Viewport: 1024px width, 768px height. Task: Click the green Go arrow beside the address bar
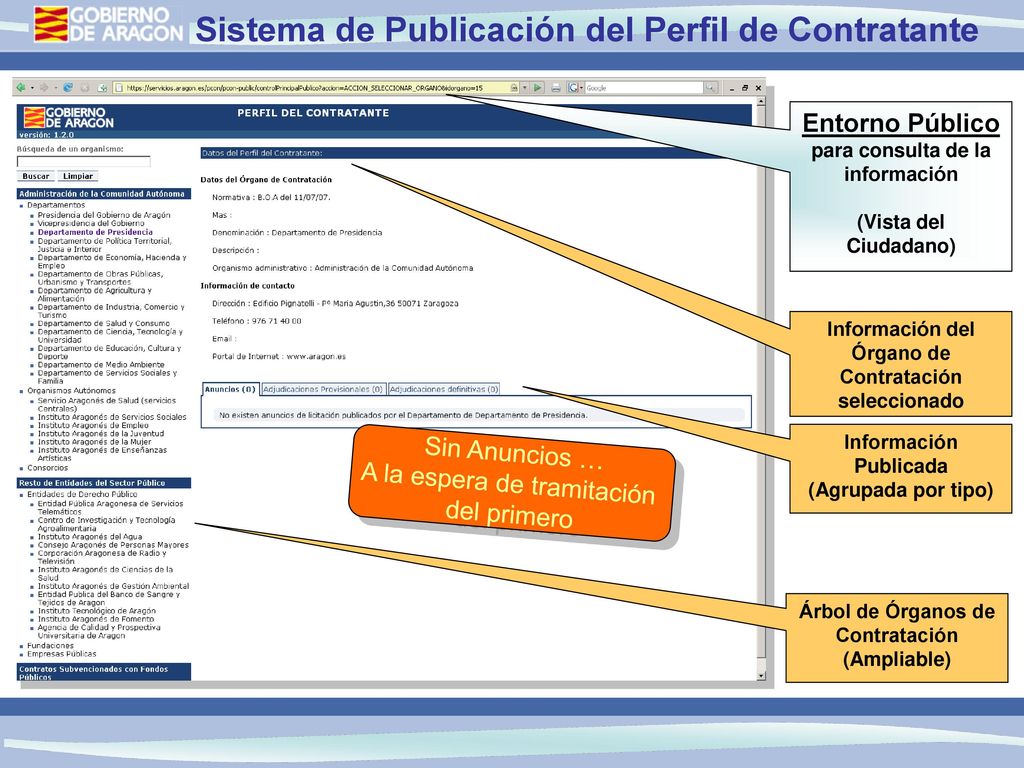tap(537, 88)
